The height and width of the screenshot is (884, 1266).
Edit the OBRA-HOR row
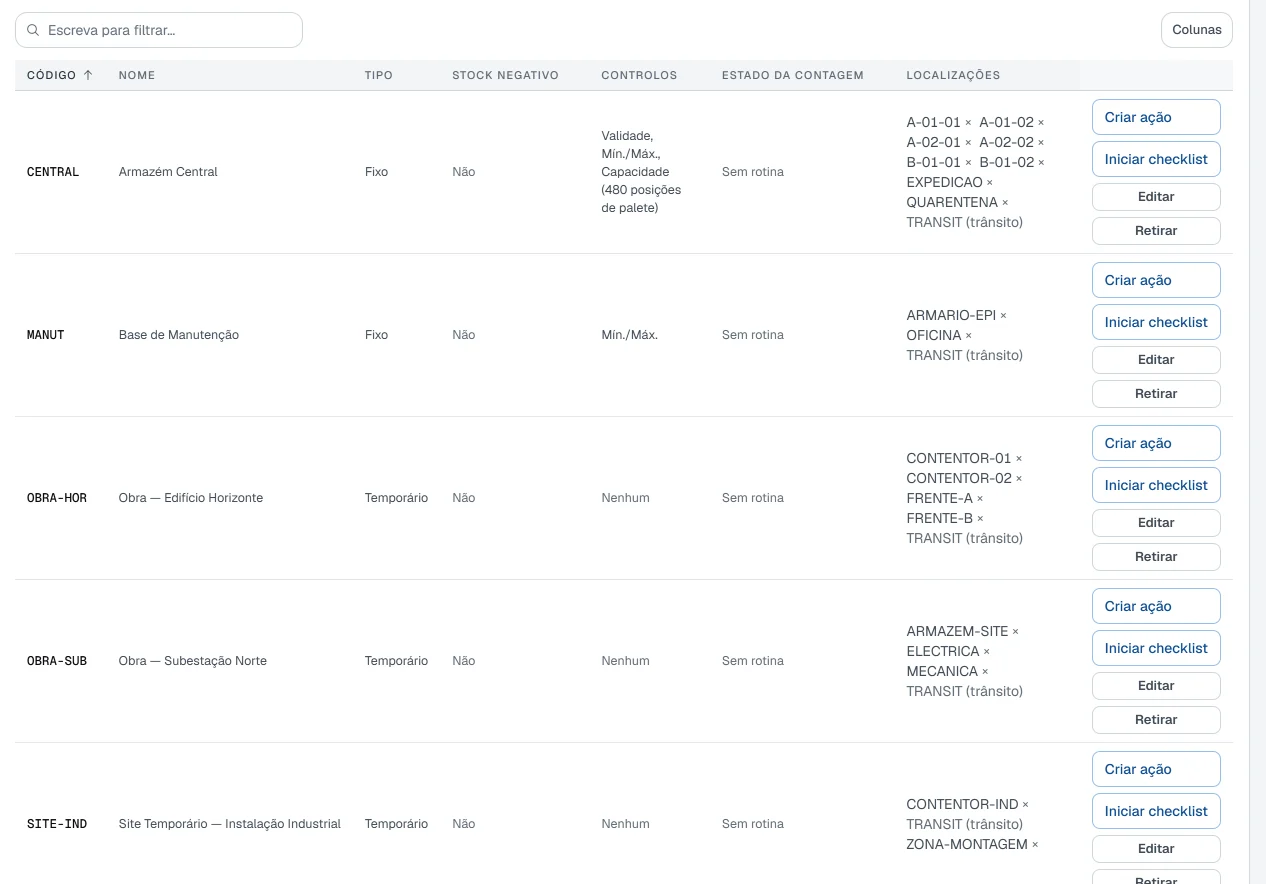pos(1156,523)
